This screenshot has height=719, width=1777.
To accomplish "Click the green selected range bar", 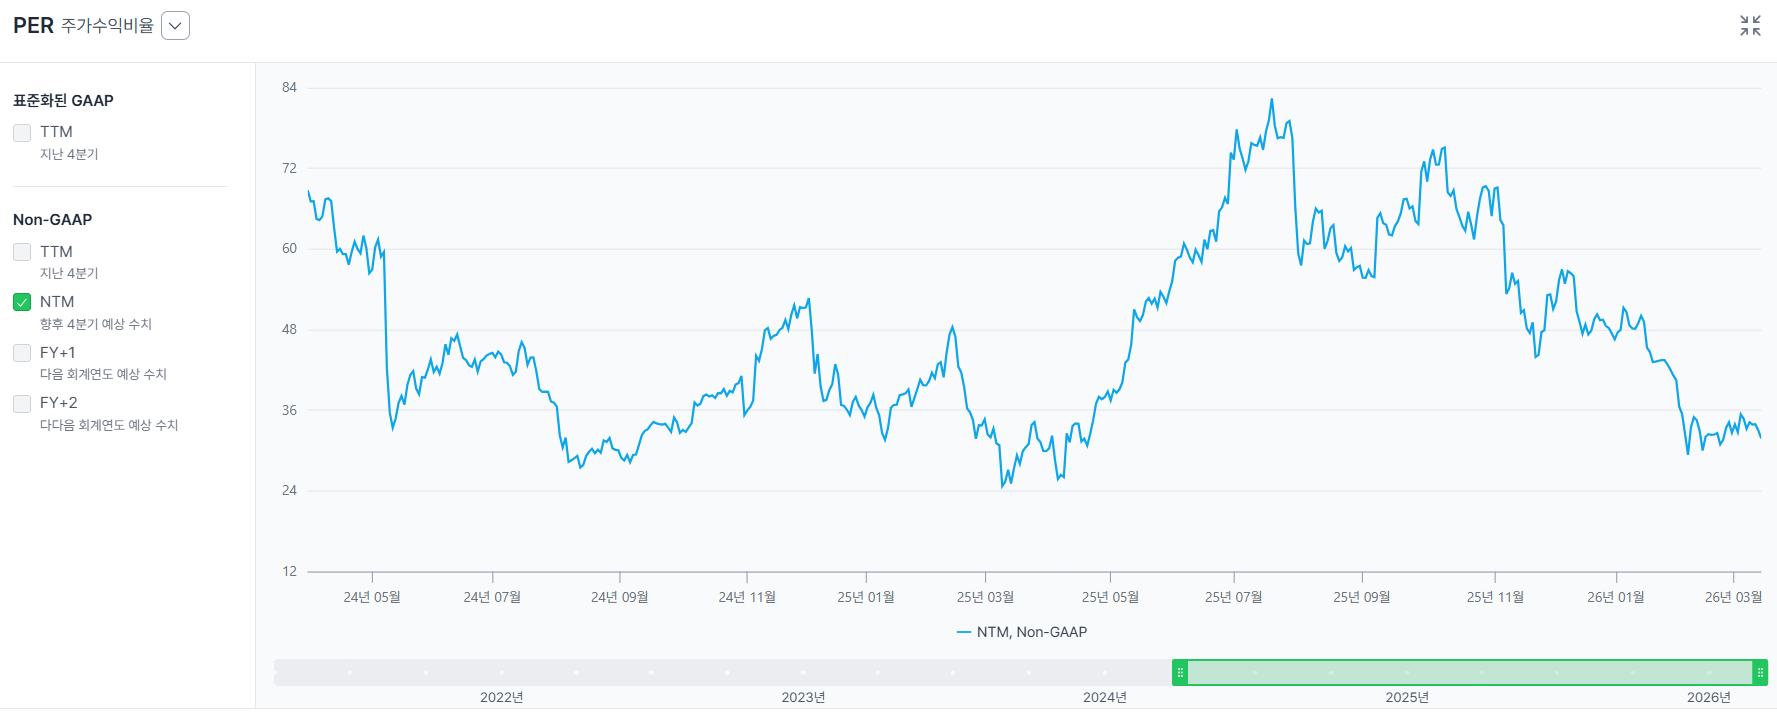I will tap(1470, 673).
